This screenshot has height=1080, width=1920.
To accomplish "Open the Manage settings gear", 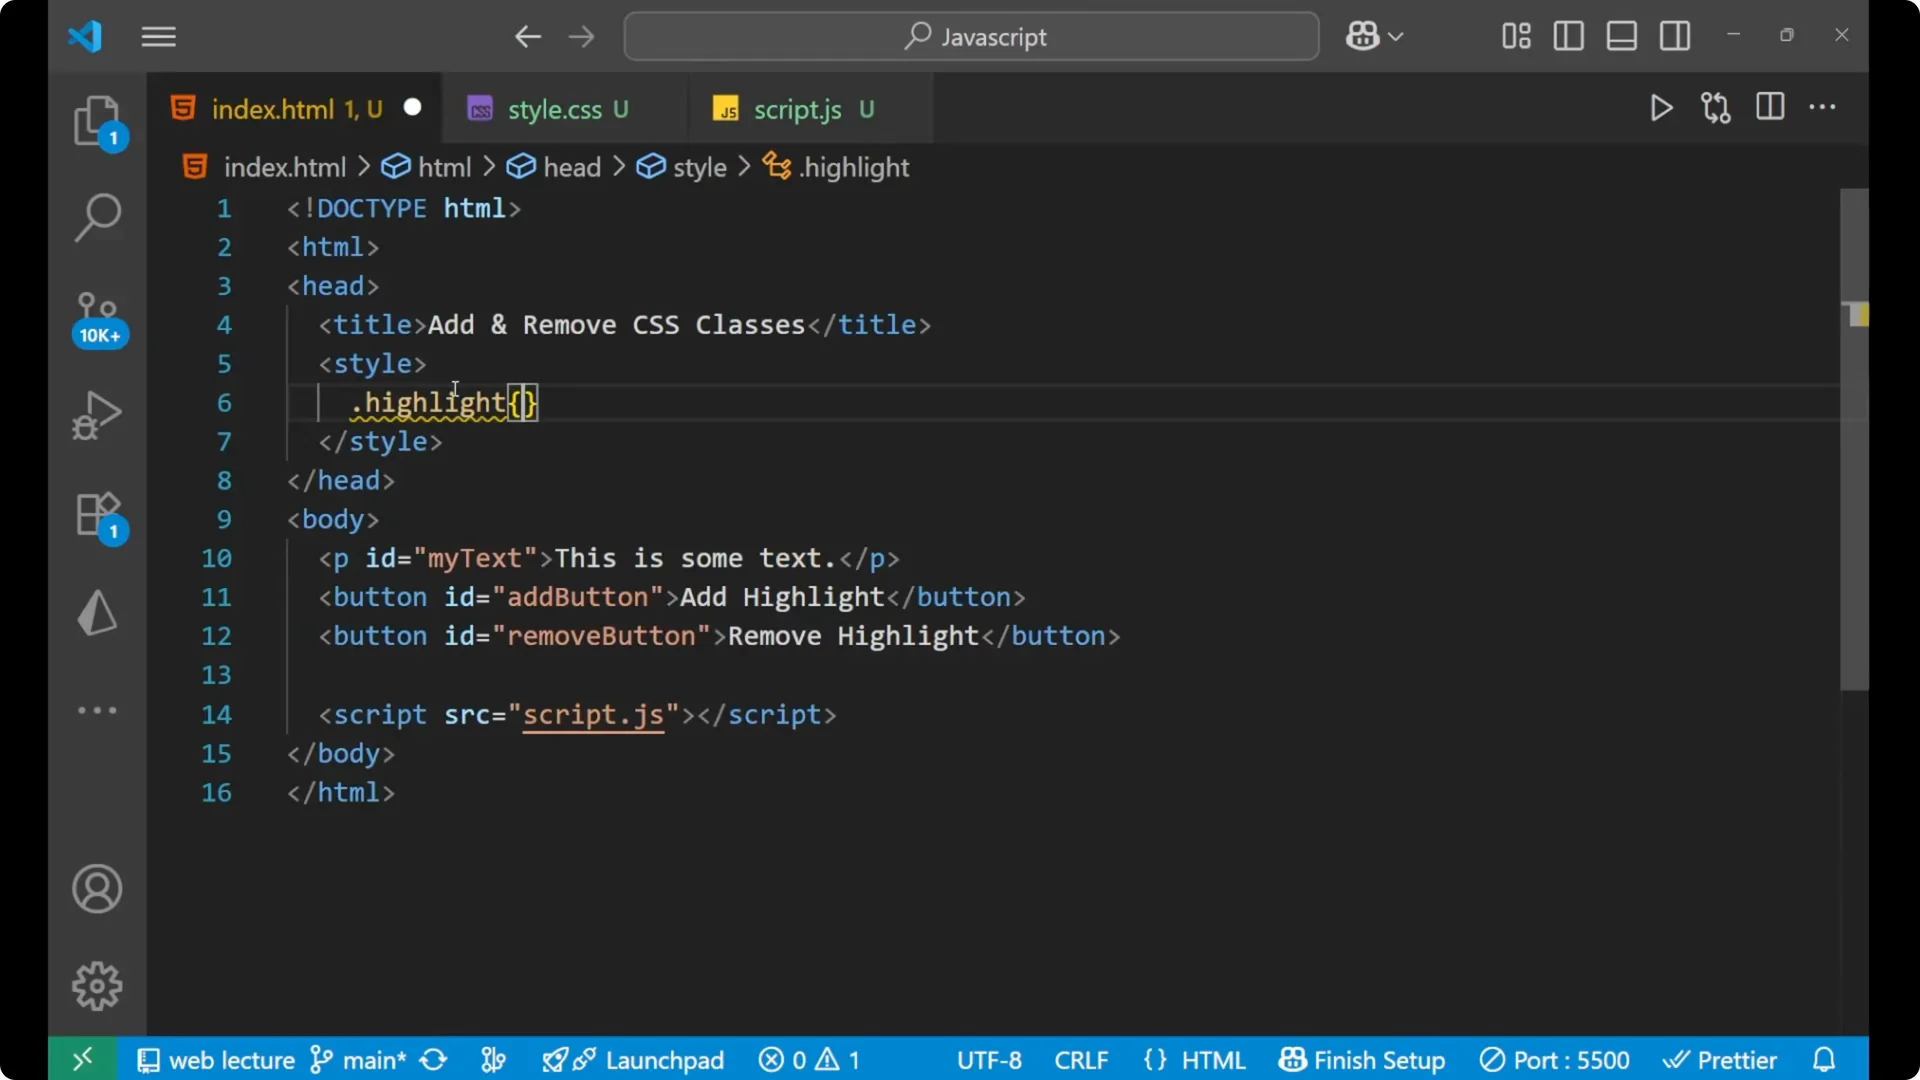I will tap(97, 985).
